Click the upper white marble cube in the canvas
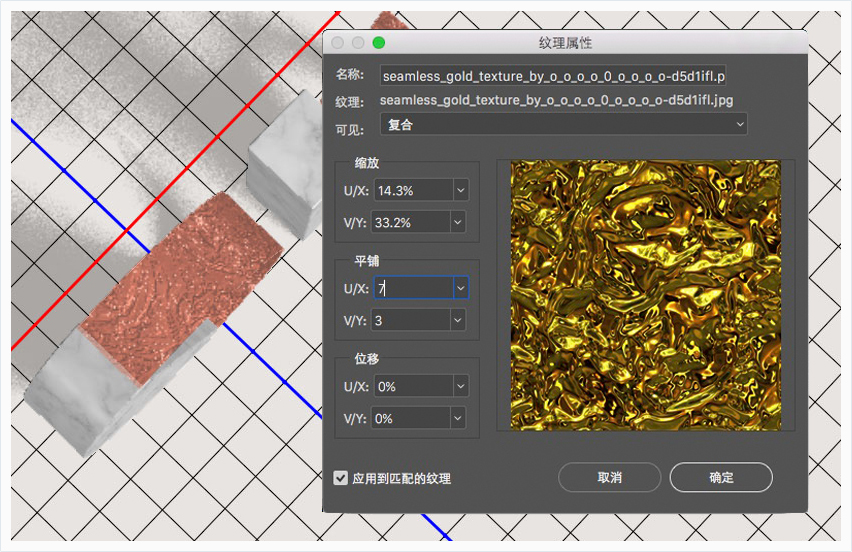852x552 pixels. point(285,163)
